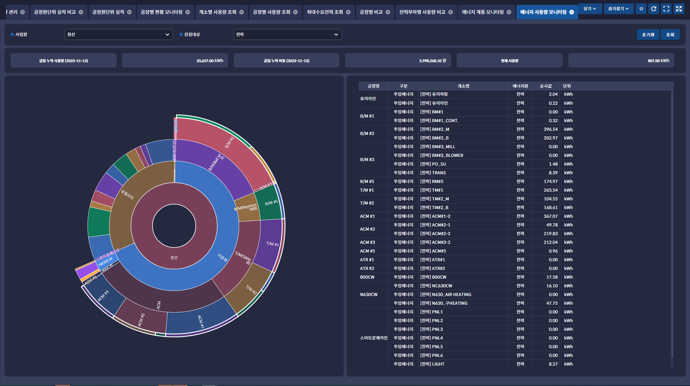Toggle fullscreen with the expand icon
The image size is (690, 386).
tap(666, 9)
